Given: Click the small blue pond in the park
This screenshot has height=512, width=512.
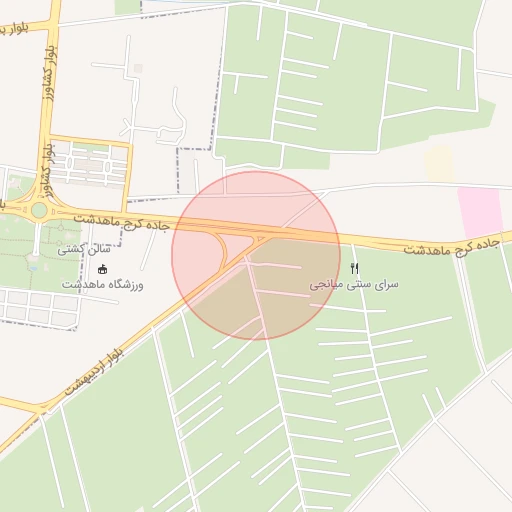Looking at the screenshot, I should pyautogui.click(x=32, y=268).
